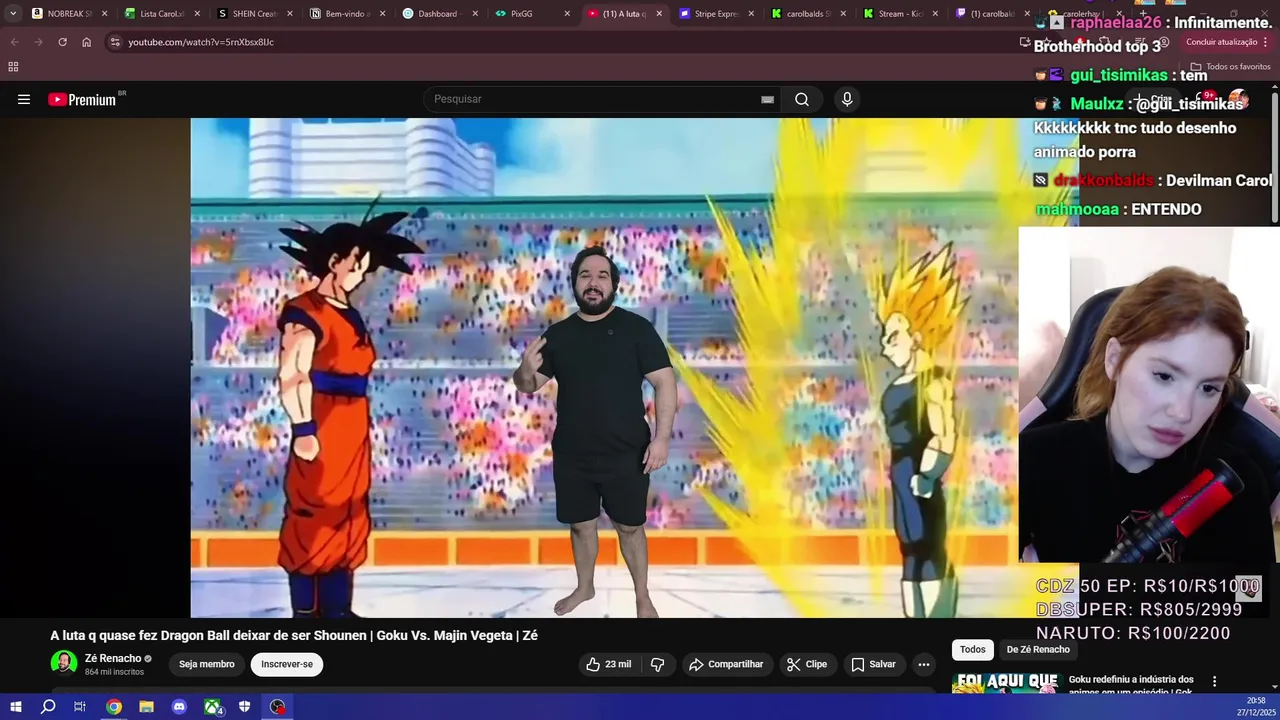Open Task View on taskbar
The width and height of the screenshot is (1280, 720).
pyautogui.click(x=80, y=707)
